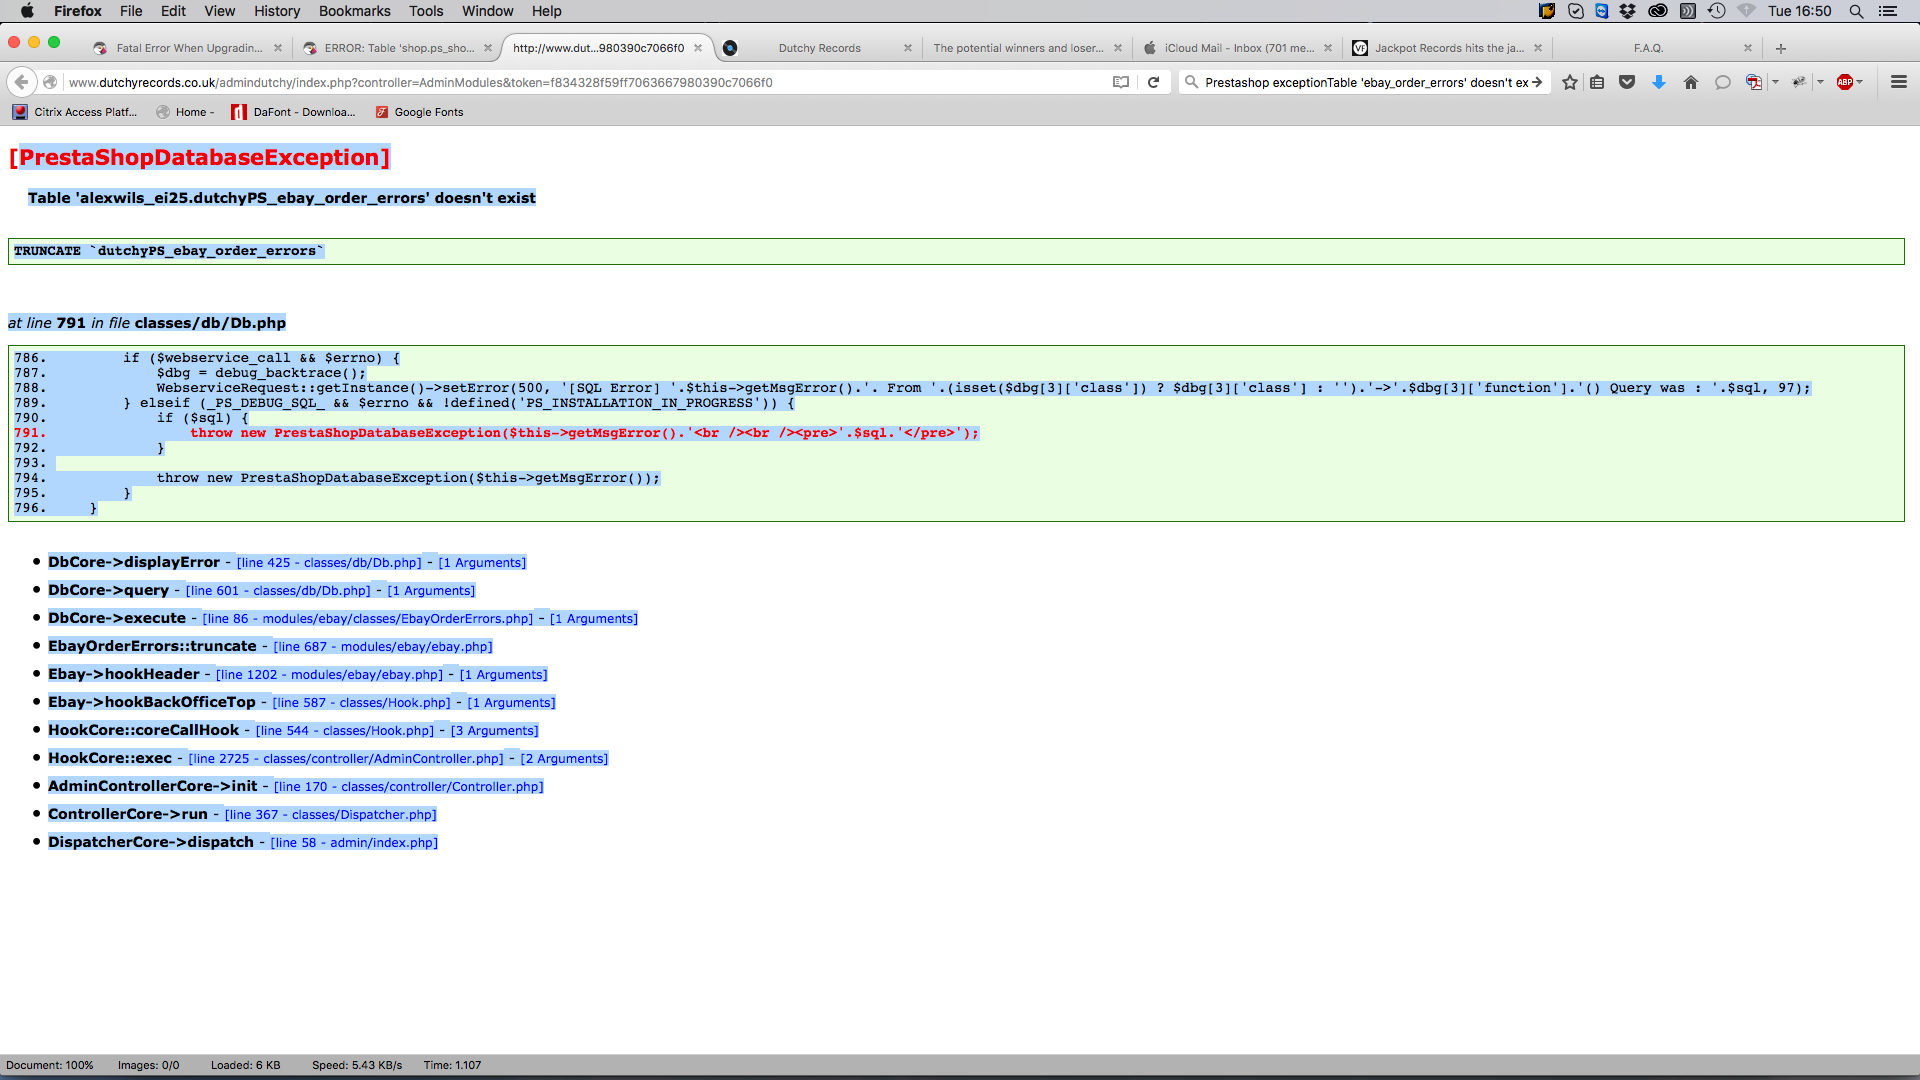Show '[2 Arguments]' for HookCore::exec
Viewport: 1920px width, 1080px height.
[564, 759]
